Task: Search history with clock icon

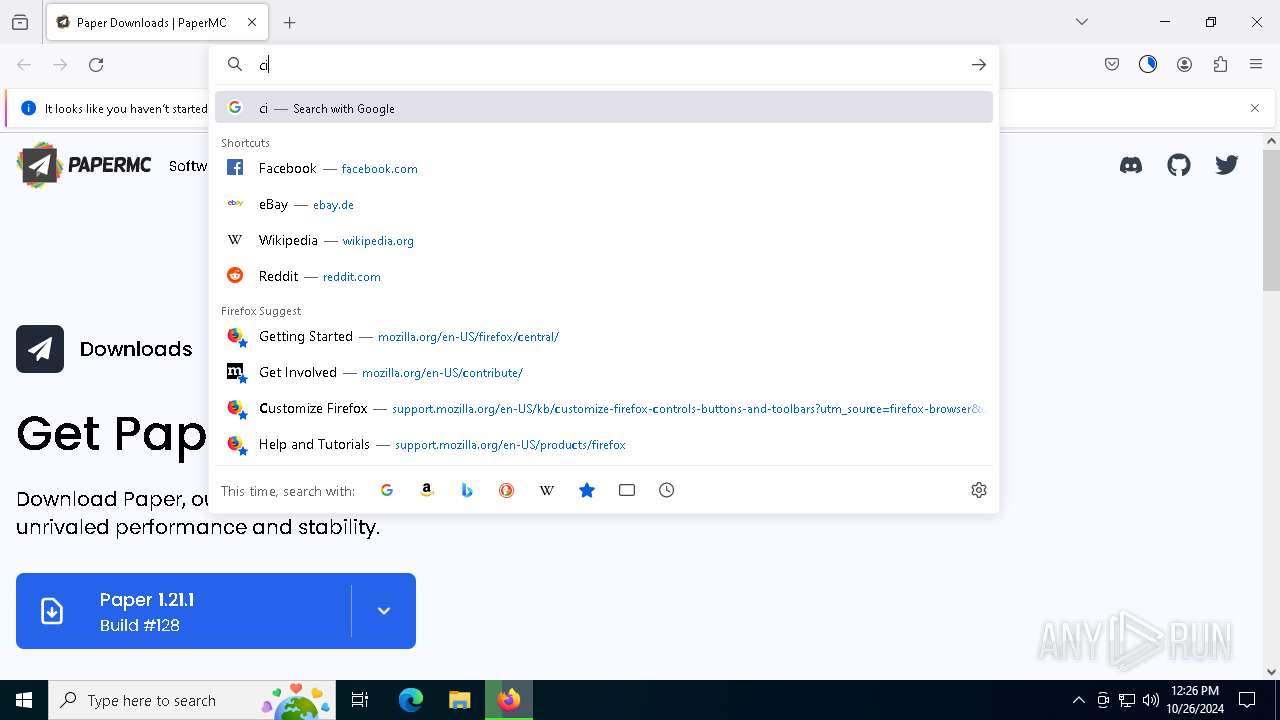Action: pyautogui.click(x=667, y=490)
